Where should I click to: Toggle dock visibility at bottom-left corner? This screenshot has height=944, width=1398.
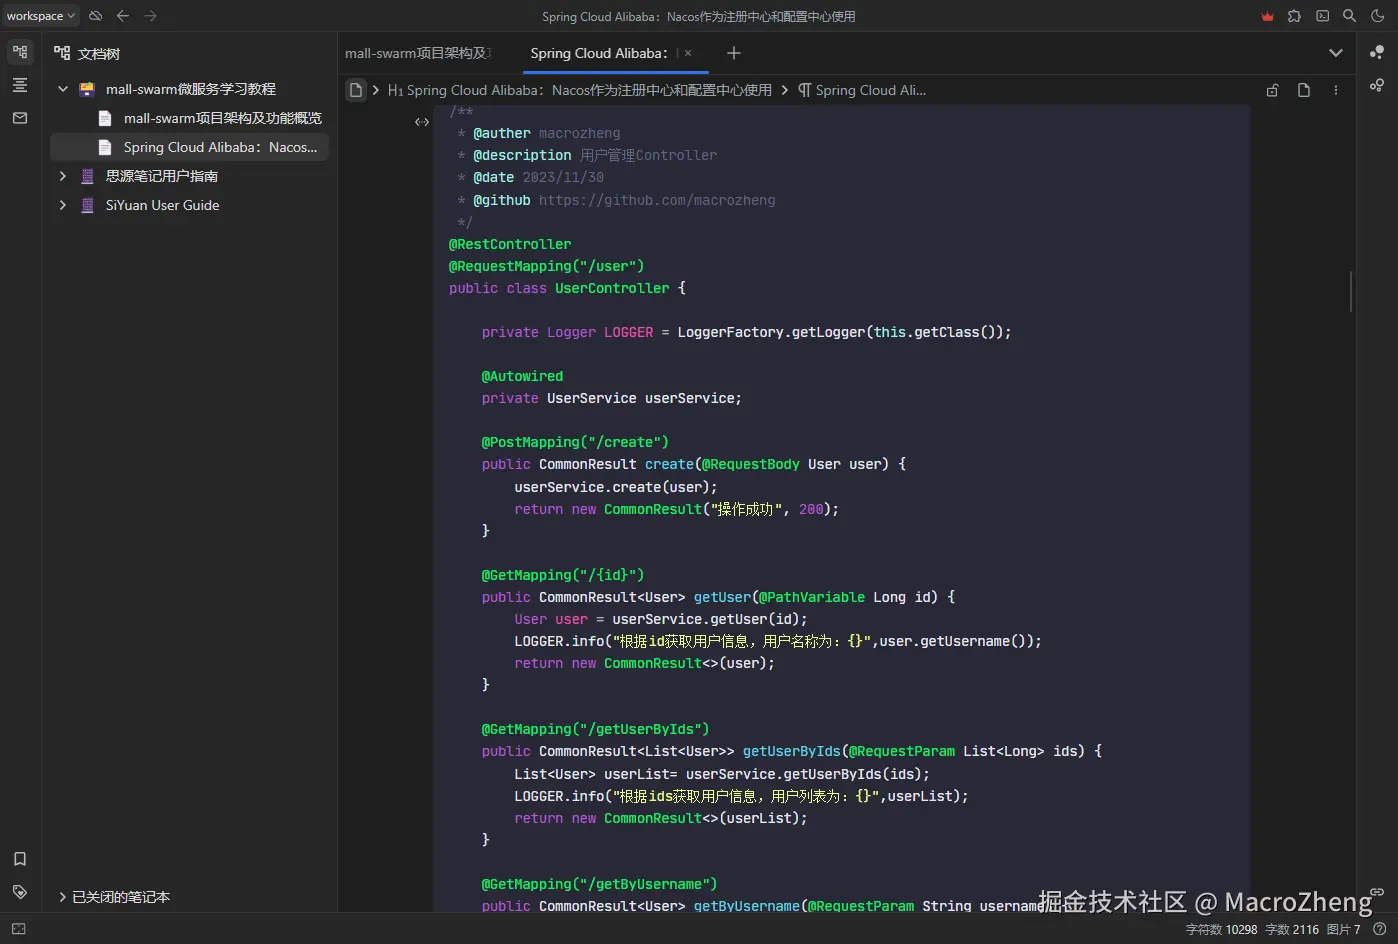click(x=18, y=929)
